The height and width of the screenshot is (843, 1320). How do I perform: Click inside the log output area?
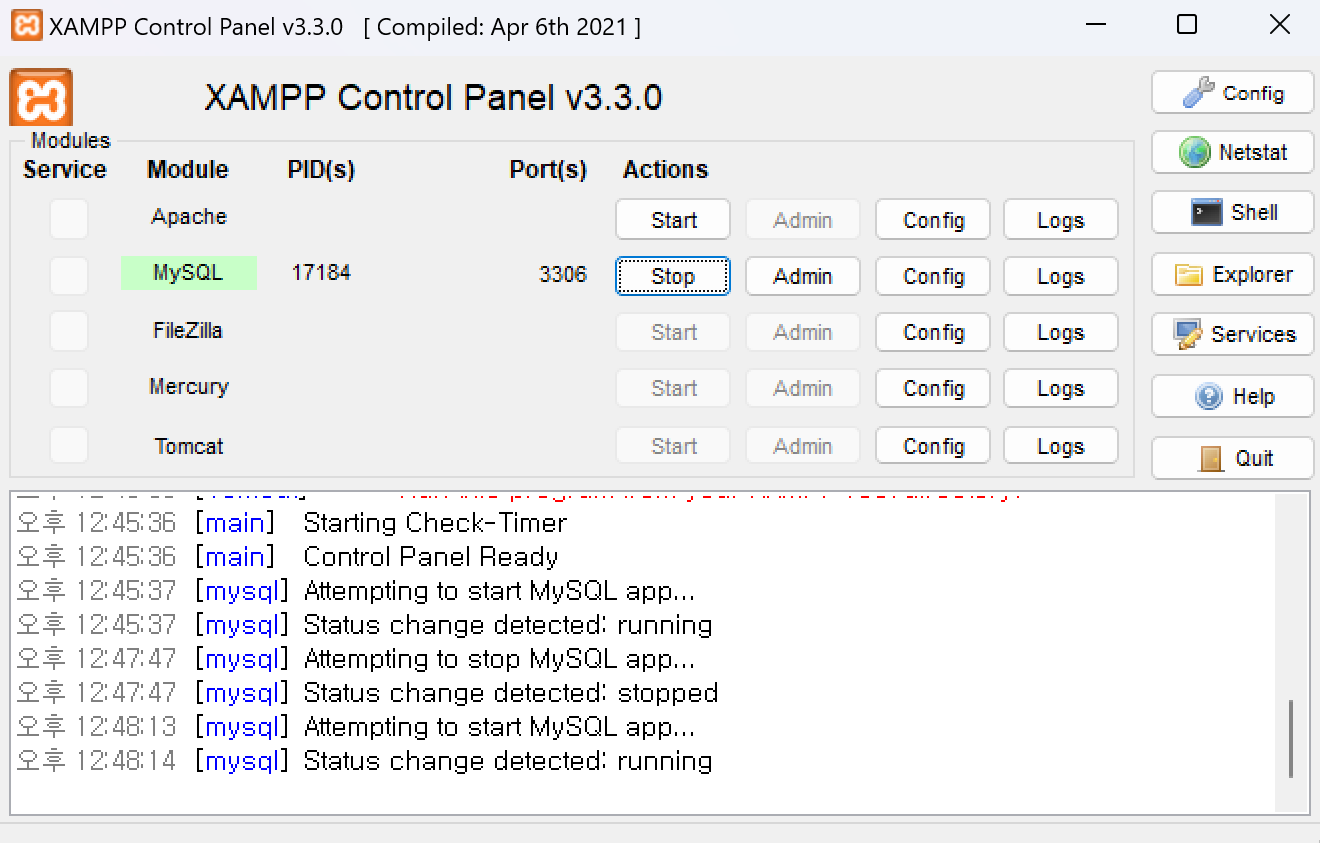[650, 650]
